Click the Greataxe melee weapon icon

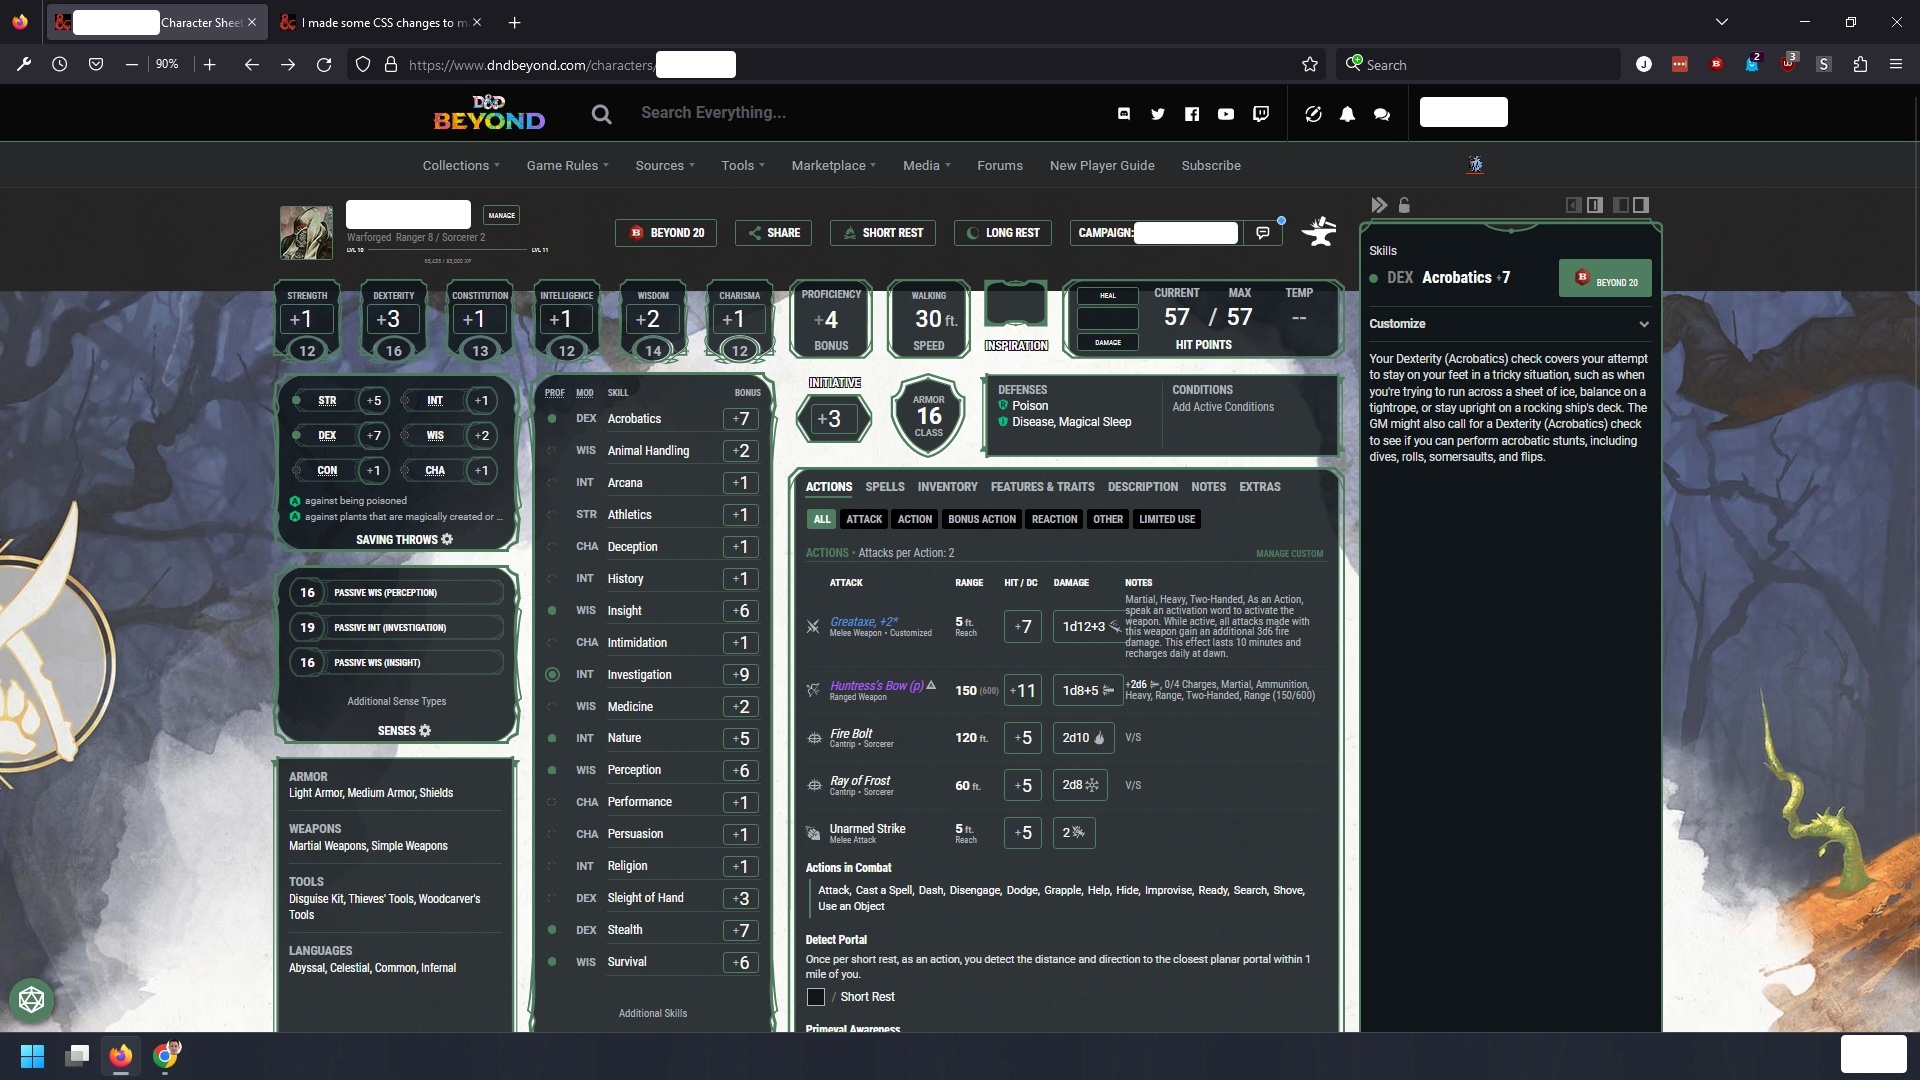point(813,627)
